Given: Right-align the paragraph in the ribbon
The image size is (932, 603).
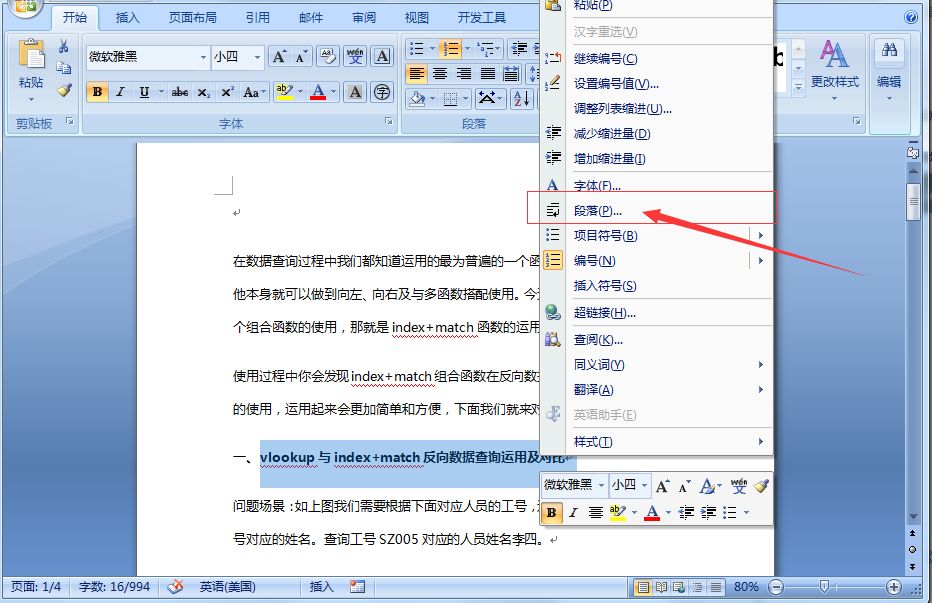Looking at the screenshot, I should coord(464,74).
